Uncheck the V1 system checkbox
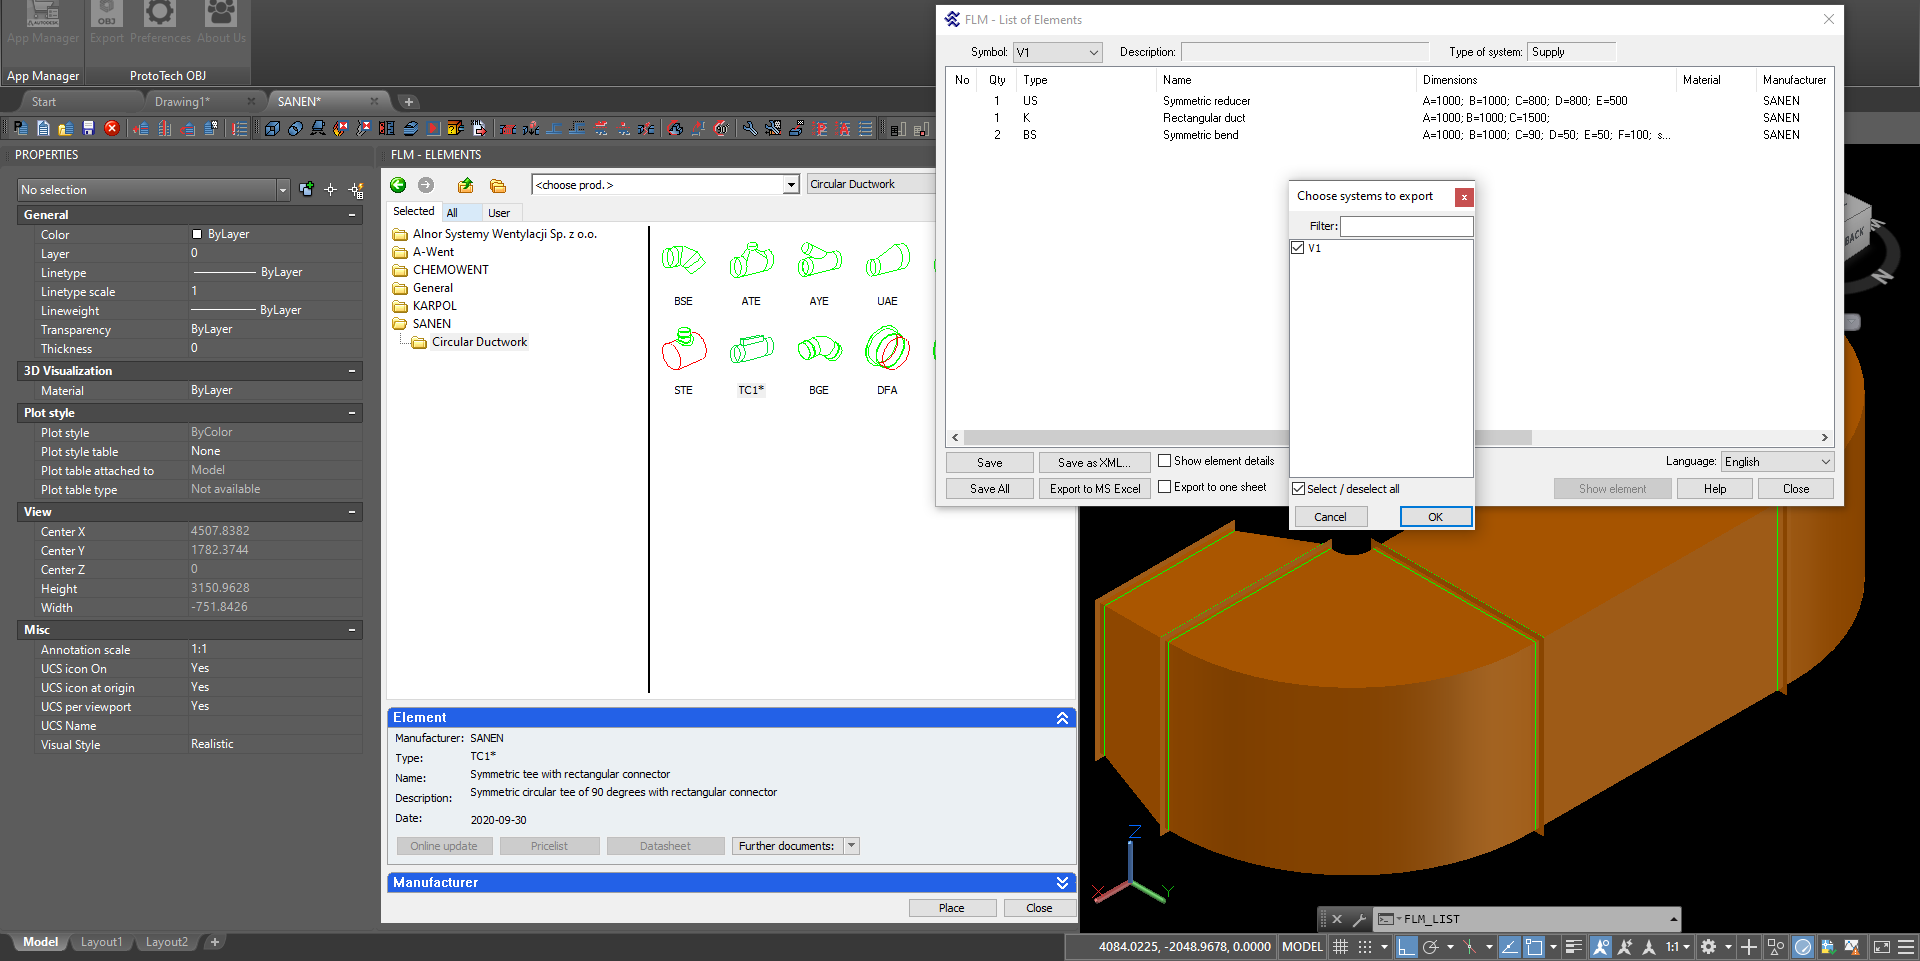 coord(1298,248)
